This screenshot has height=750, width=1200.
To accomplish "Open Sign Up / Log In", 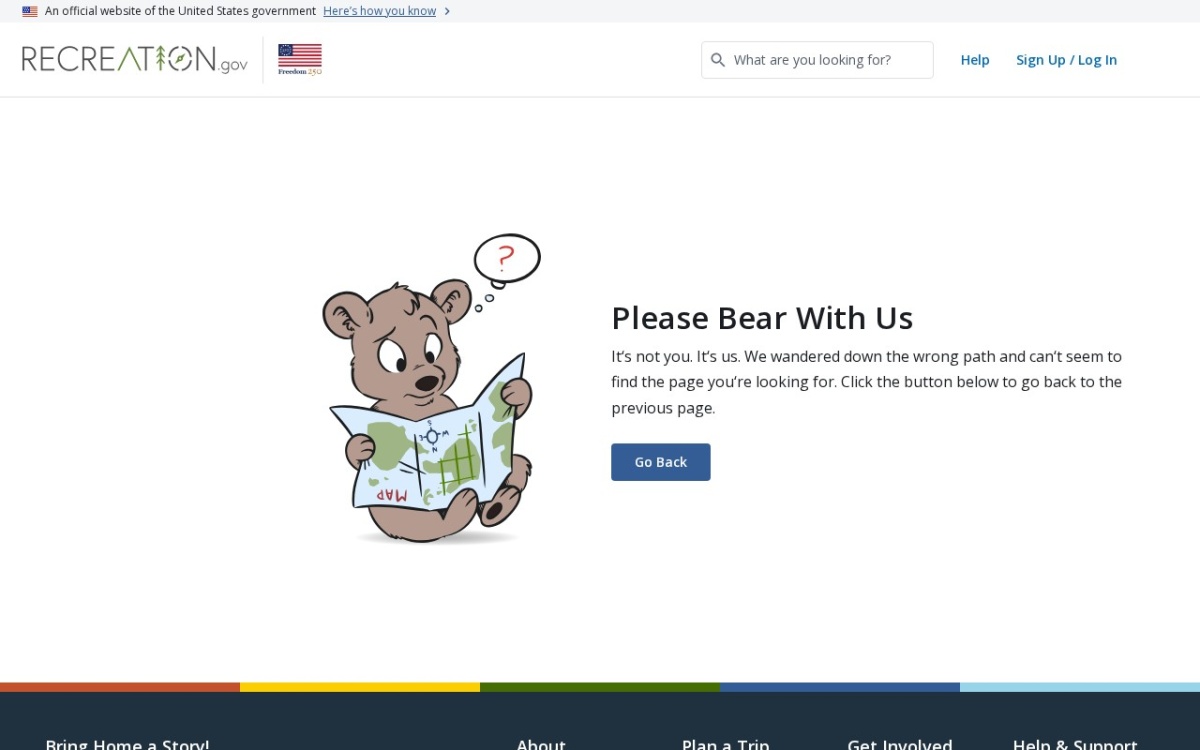I will (1066, 60).
